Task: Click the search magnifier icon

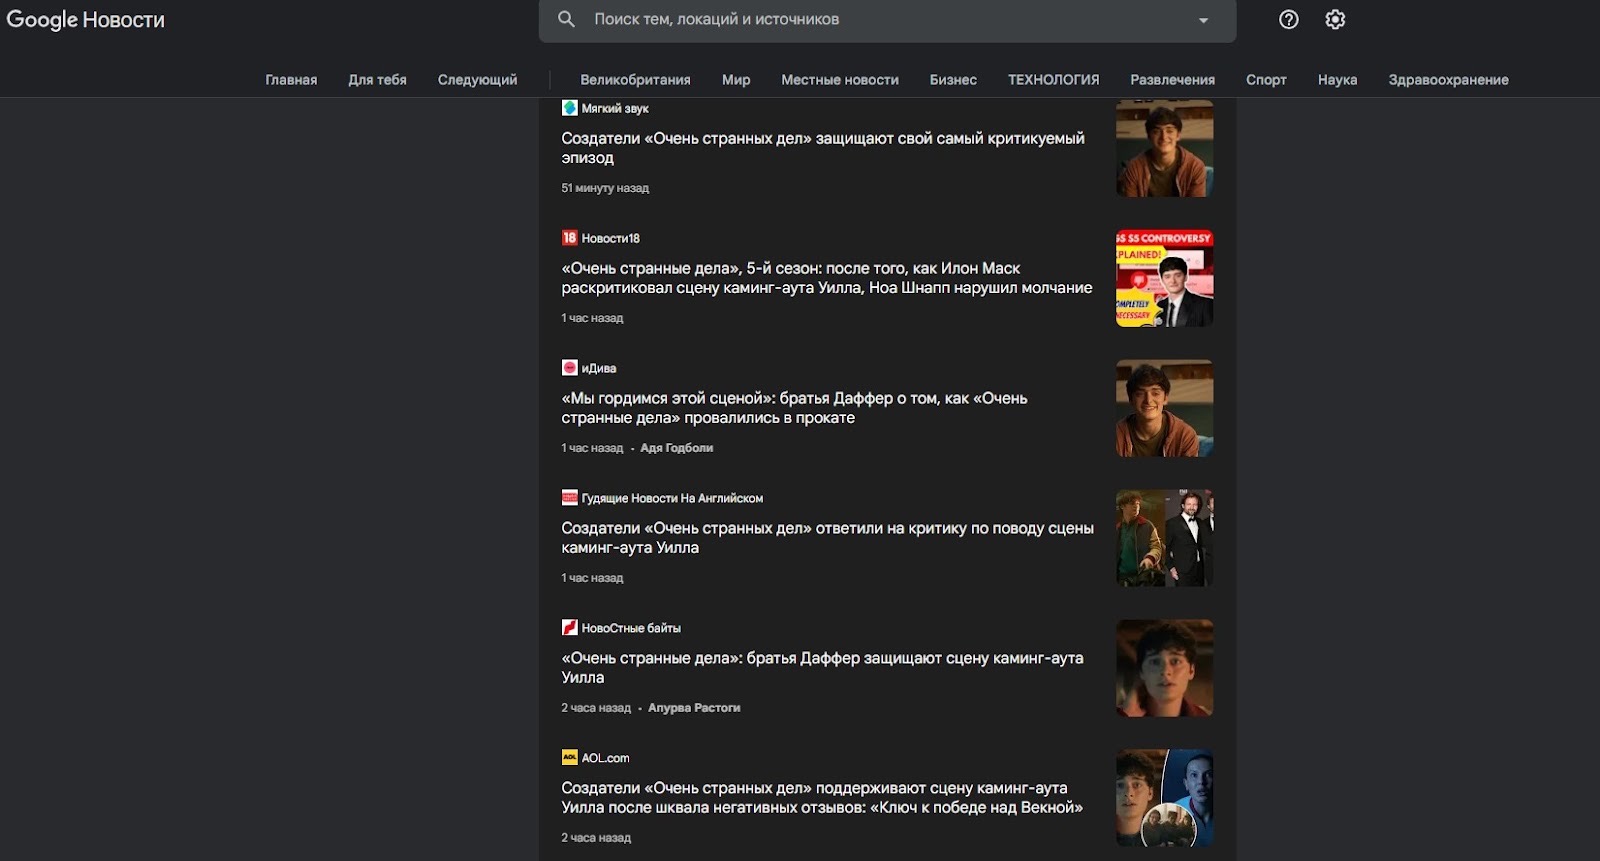Action: 566,19
